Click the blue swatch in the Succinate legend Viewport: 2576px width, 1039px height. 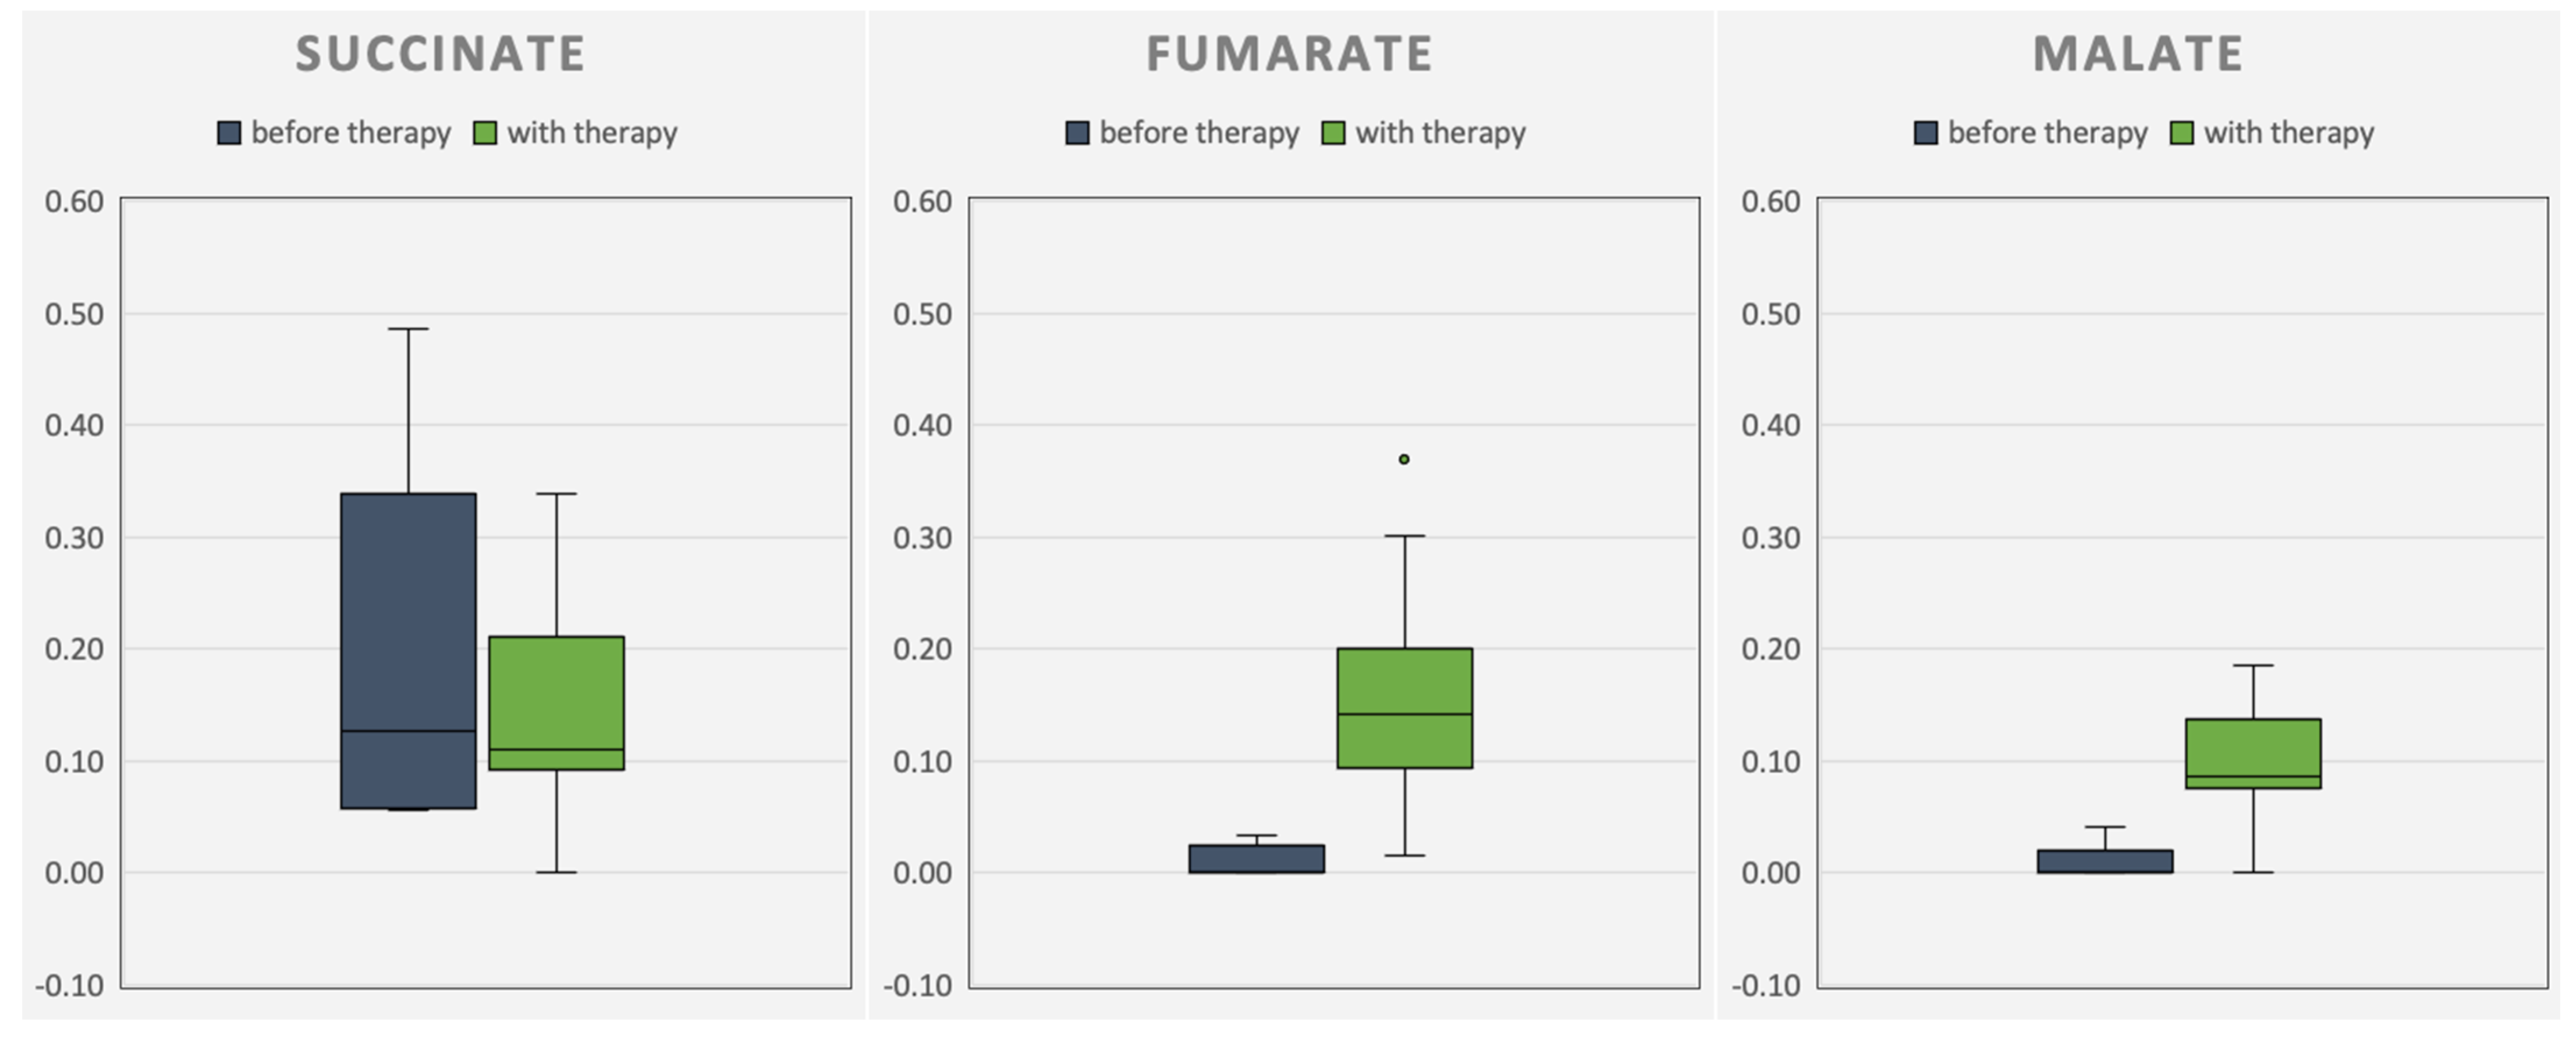click(229, 133)
